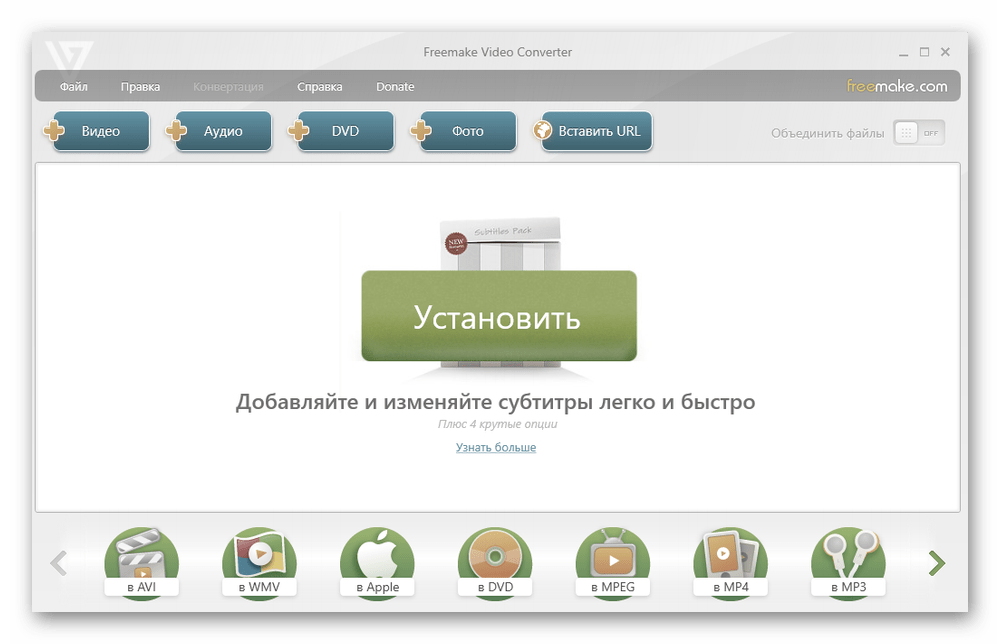Click the 'Вставить URL' button
Image resolution: width=1000 pixels, height=644 pixels.
tap(598, 132)
